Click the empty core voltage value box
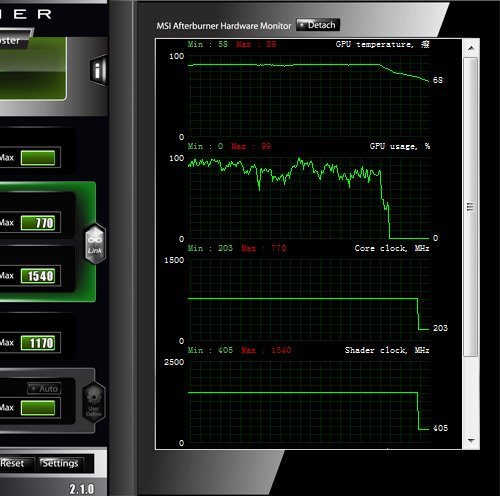Viewport: 500px width, 496px height. pyautogui.click(x=38, y=158)
